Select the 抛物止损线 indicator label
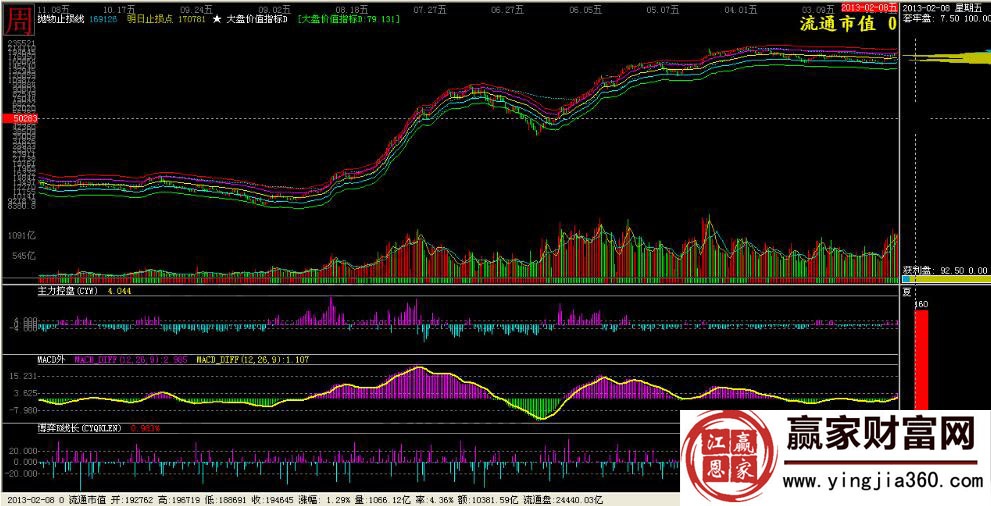The height and width of the screenshot is (506, 991). [60, 18]
